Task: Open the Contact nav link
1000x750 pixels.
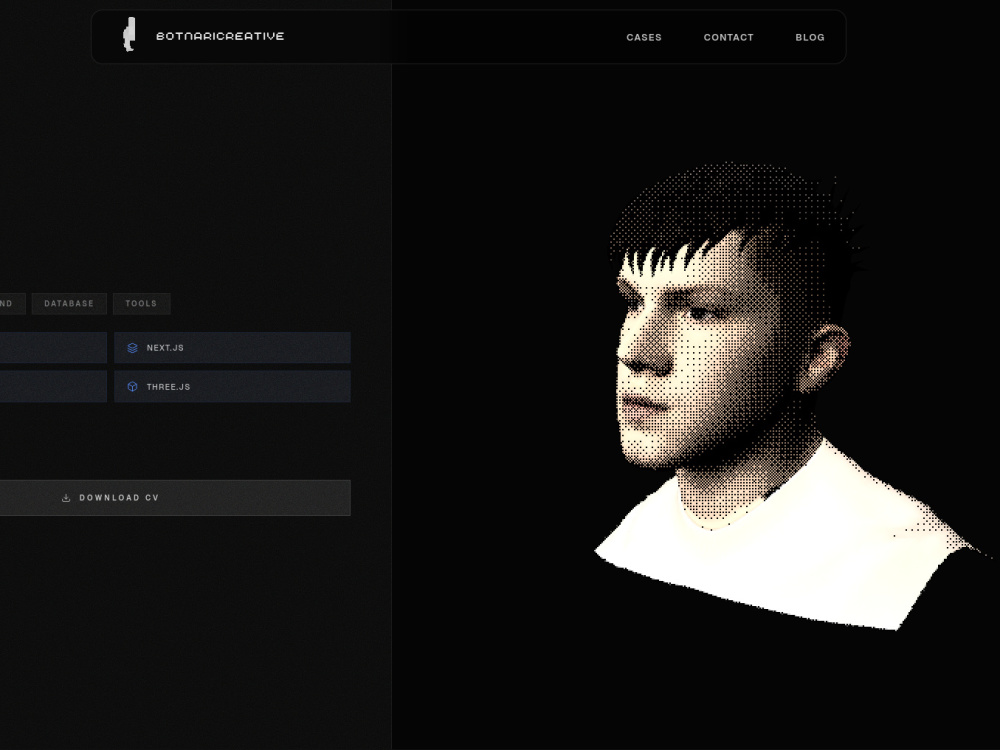Action: click(728, 38)
